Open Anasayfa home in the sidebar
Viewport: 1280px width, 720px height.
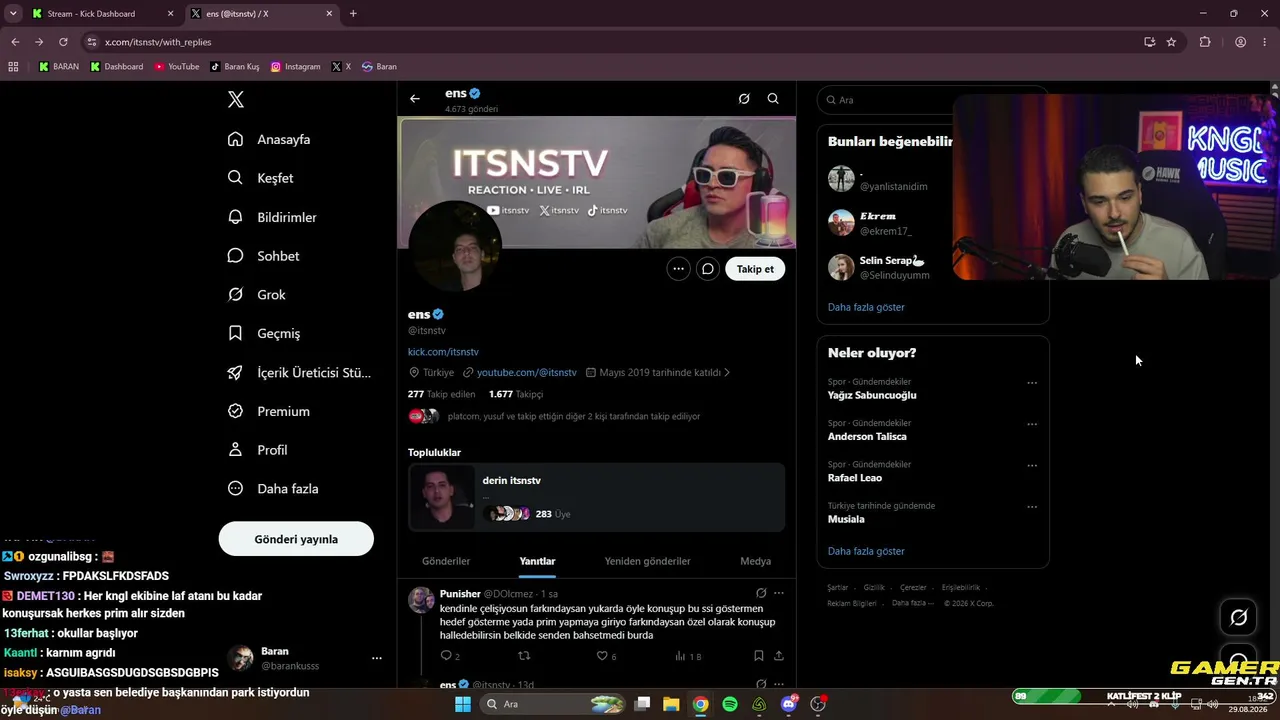(x=270, y=139)
